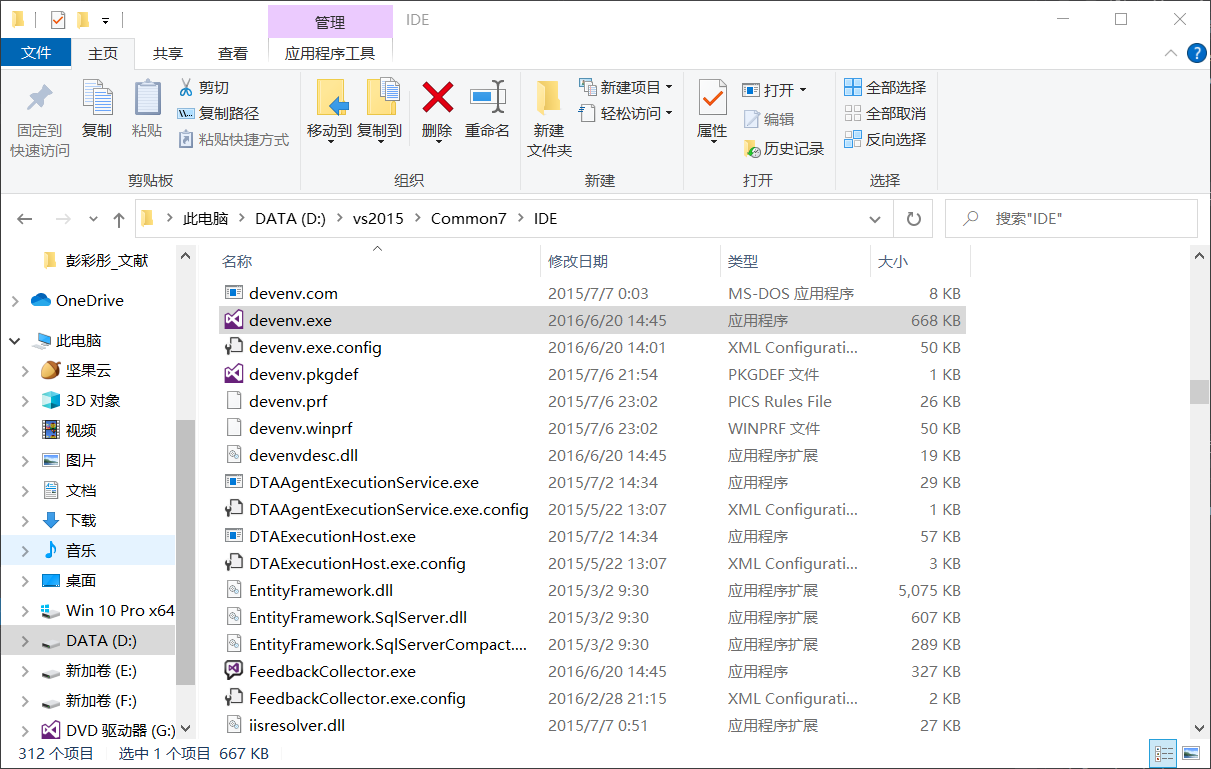This screenshot has height=769, width=1211.
Task: Collapse the This PC (此电脑) node
Action: [15, 341]
